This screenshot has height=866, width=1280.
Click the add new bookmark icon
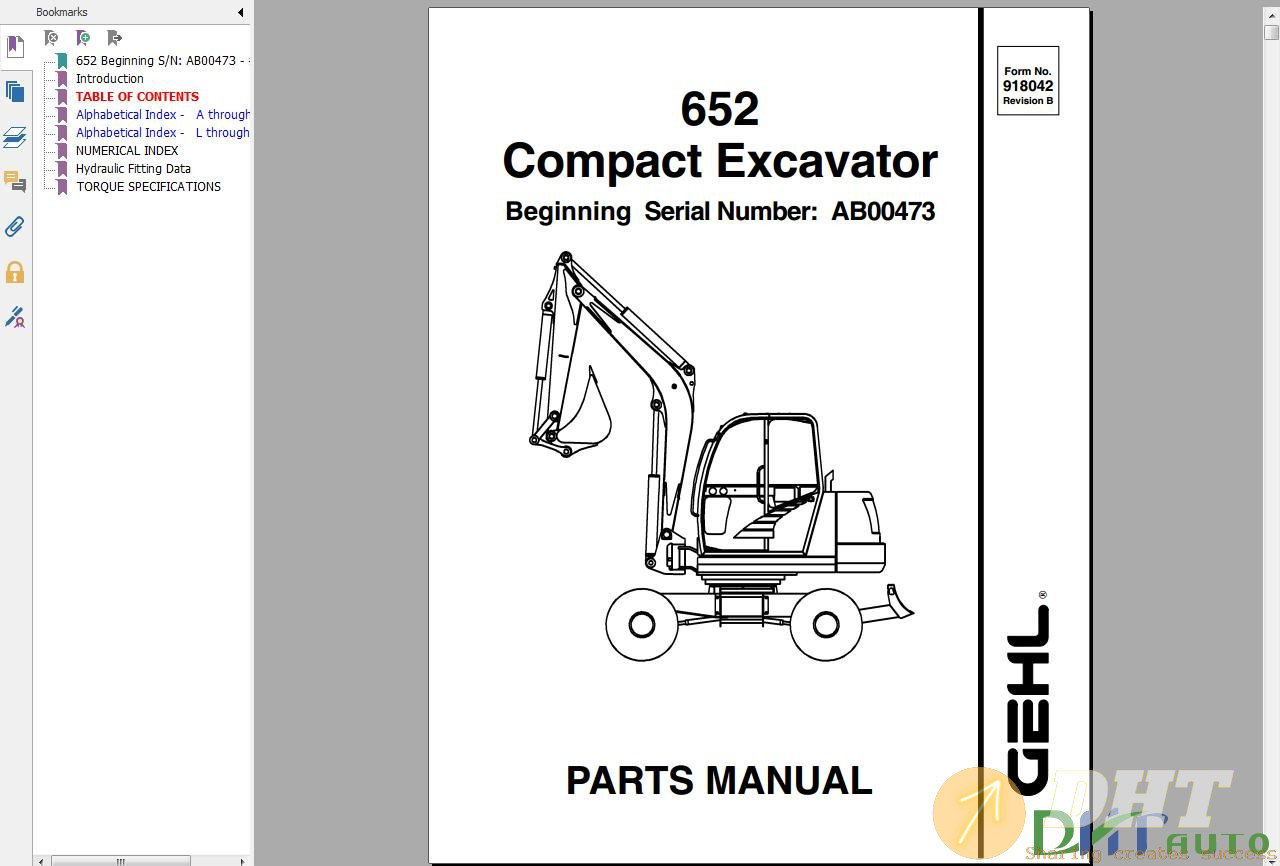(83, 38)
